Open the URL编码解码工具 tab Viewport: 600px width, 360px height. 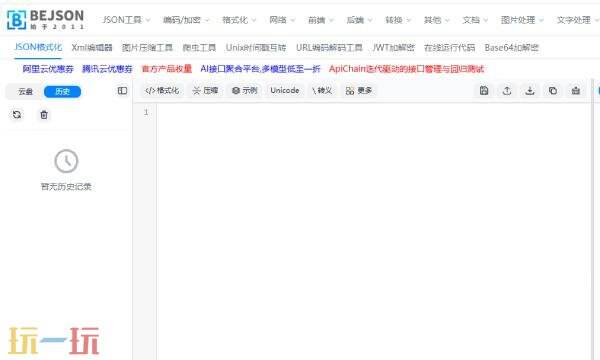[329, 47]
